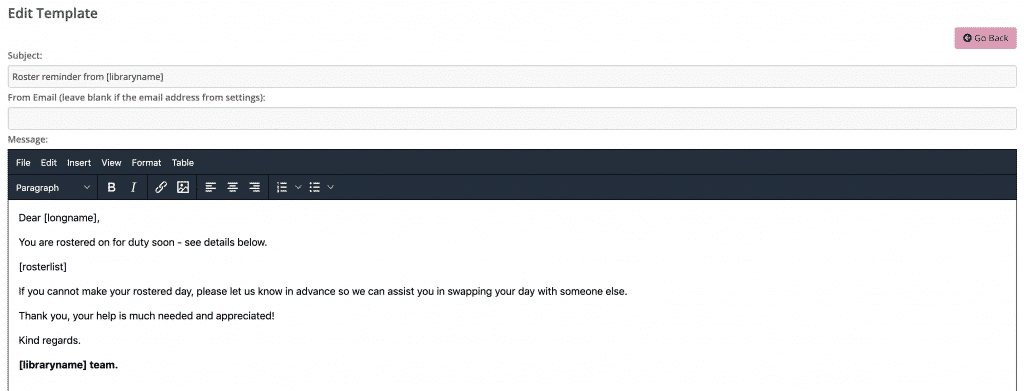
Task: Open the Paragraph style dropdown
Action: tap(54, 187)
